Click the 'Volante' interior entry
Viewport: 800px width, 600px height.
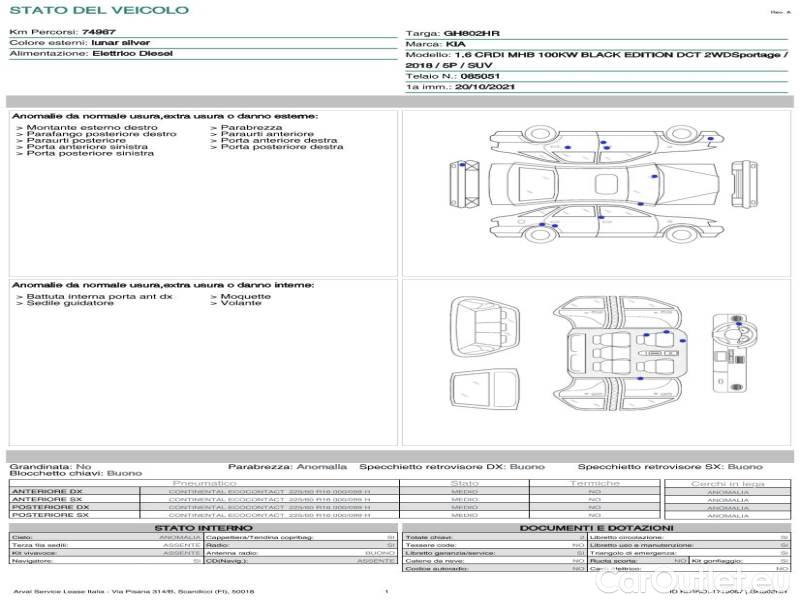tap(241, 303)
